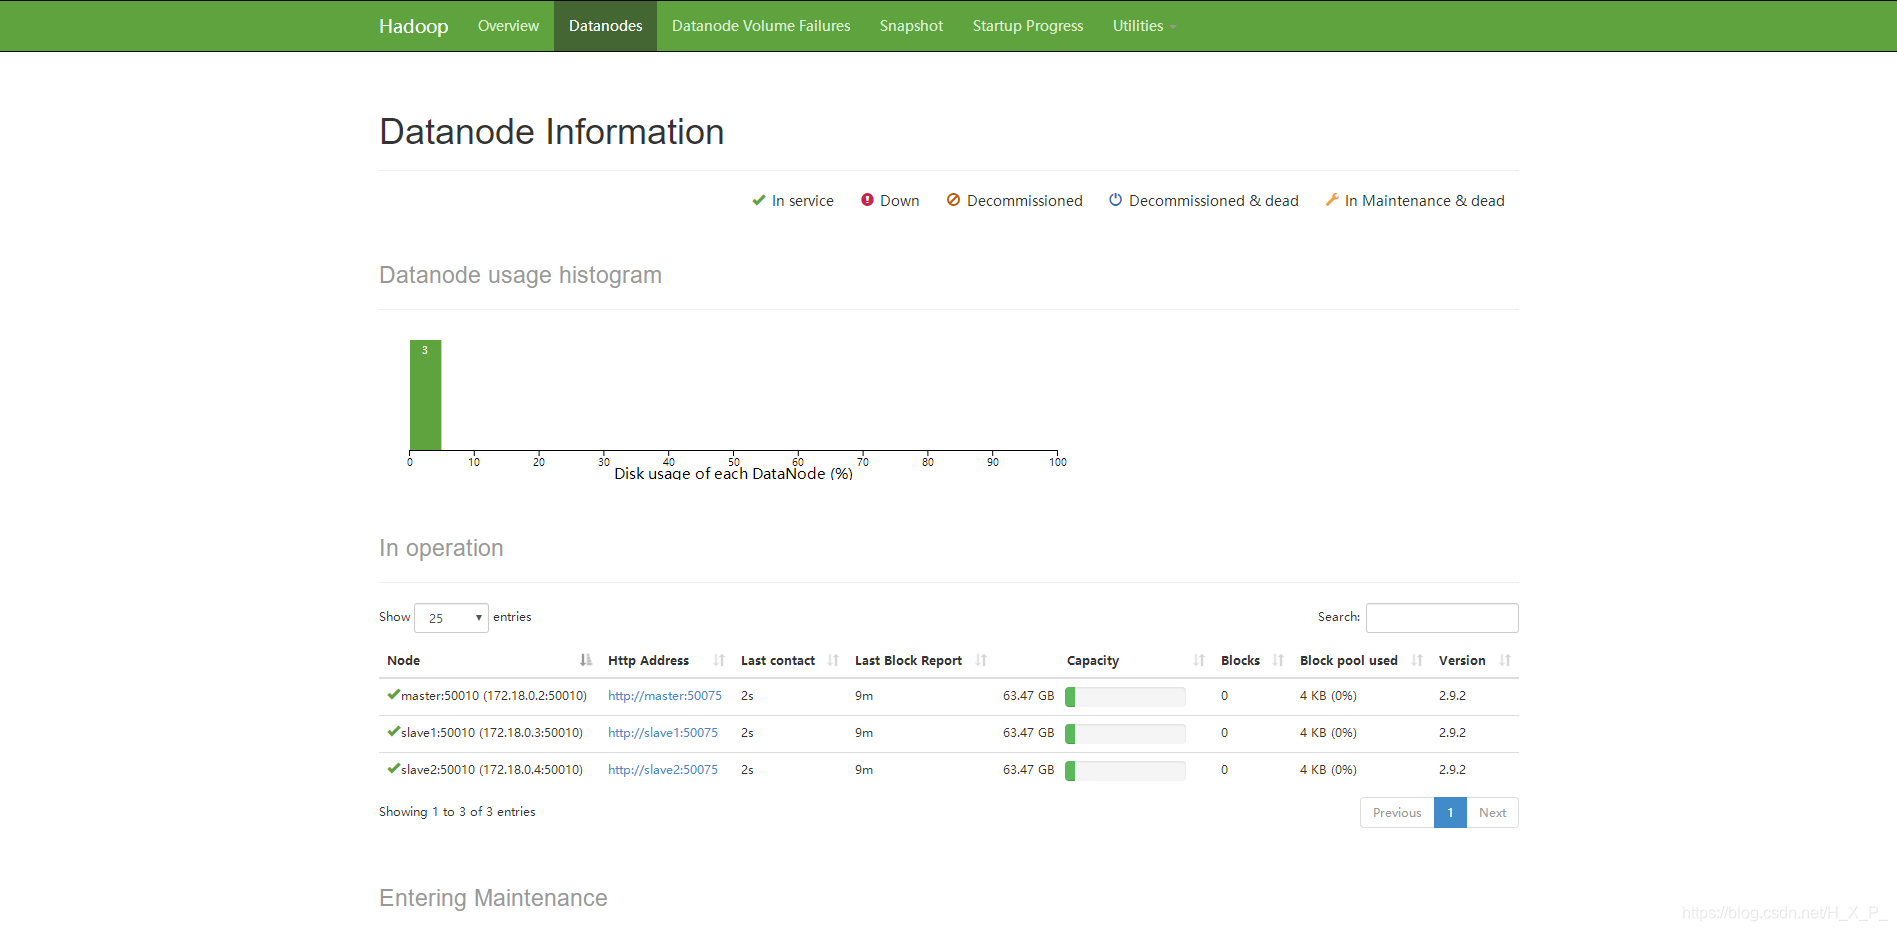Click version 2.9.2 in slave2 row
Image resolution: width=1897 pixels, height=931 pixels.
click(x=1452, y=770)
